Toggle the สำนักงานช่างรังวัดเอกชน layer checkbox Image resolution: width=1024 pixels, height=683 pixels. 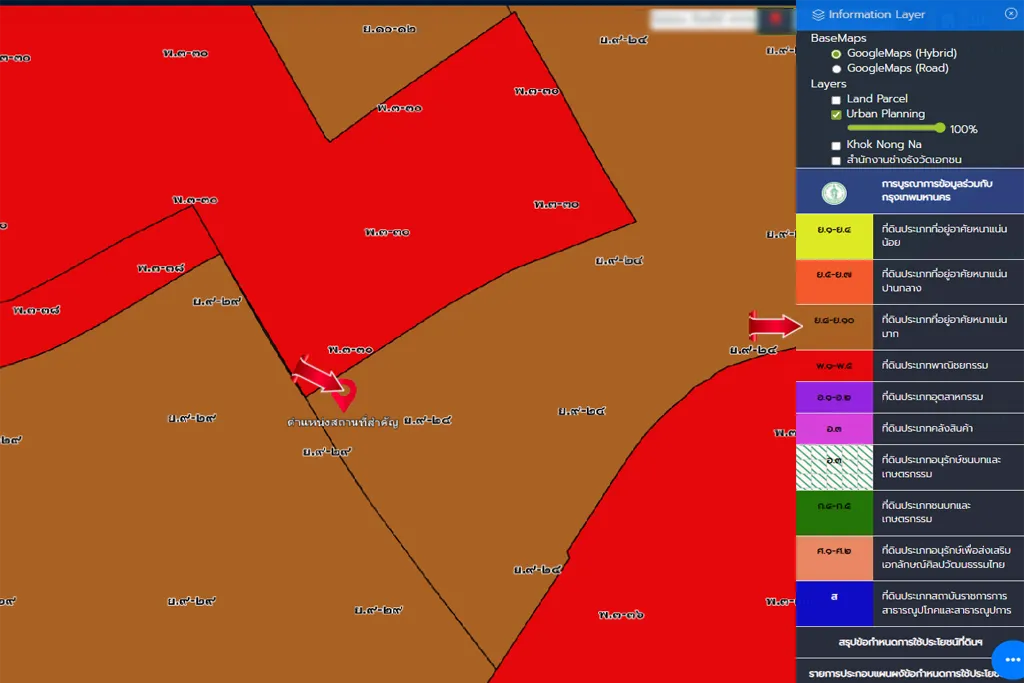pyautogui.click(x=836, y=161)
